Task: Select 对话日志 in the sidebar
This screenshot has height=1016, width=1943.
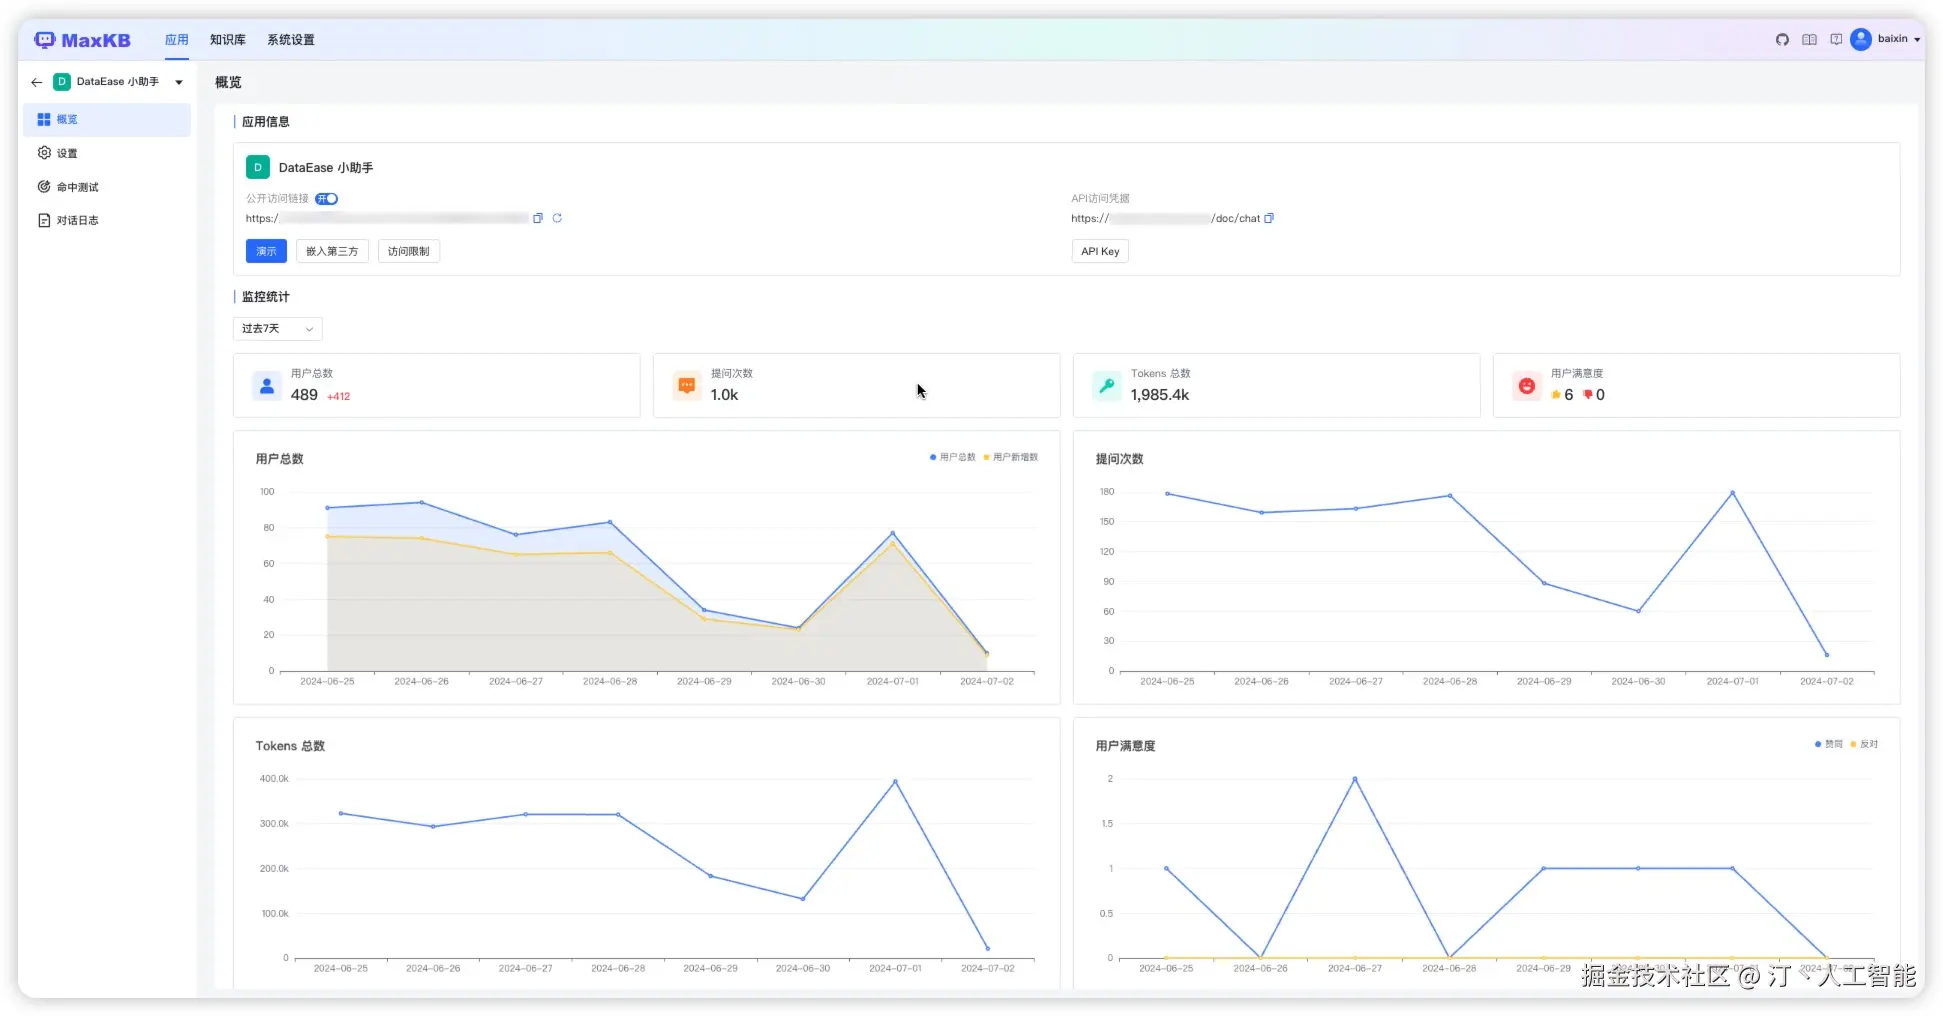Action: (107, 220)
